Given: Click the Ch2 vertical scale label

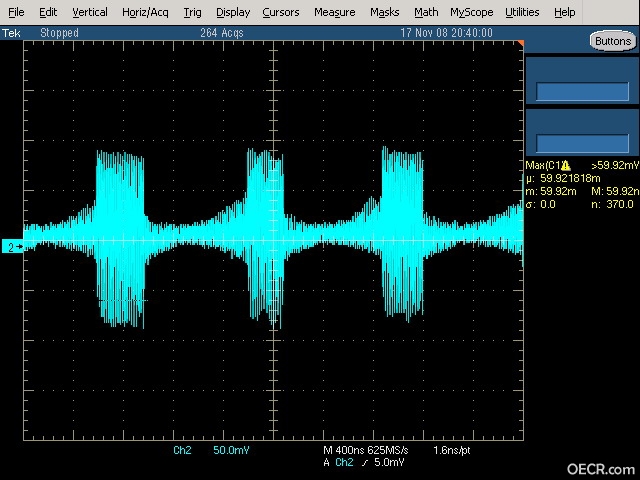Looking at the screenshot, I should 182,450.
